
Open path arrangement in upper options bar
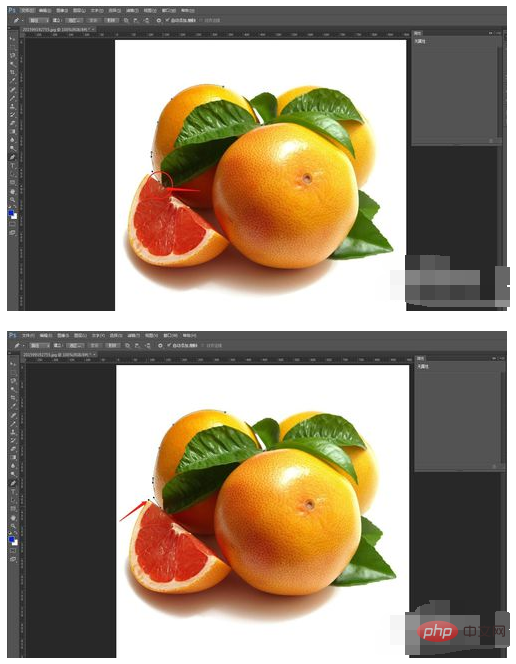click(146, 20)
